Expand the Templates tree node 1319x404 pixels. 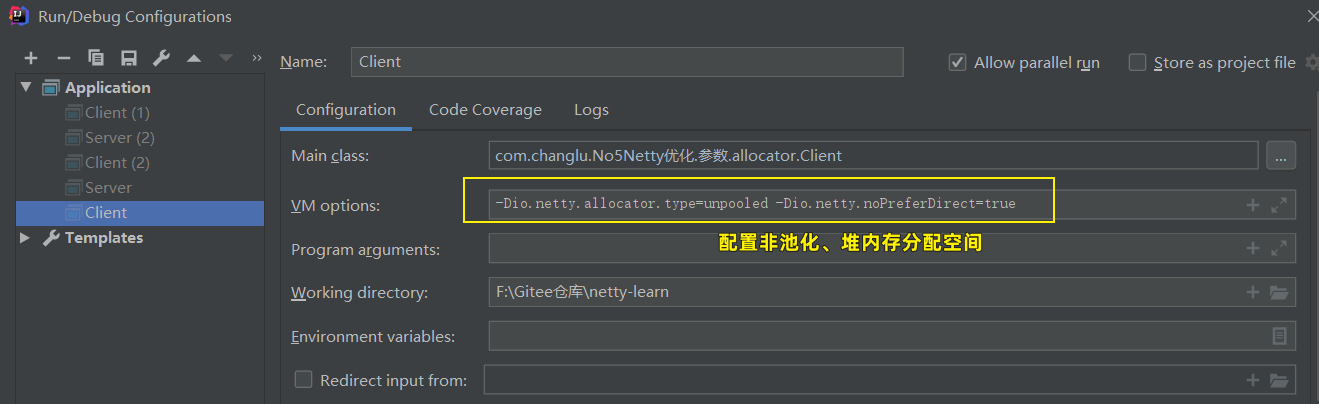26,238
